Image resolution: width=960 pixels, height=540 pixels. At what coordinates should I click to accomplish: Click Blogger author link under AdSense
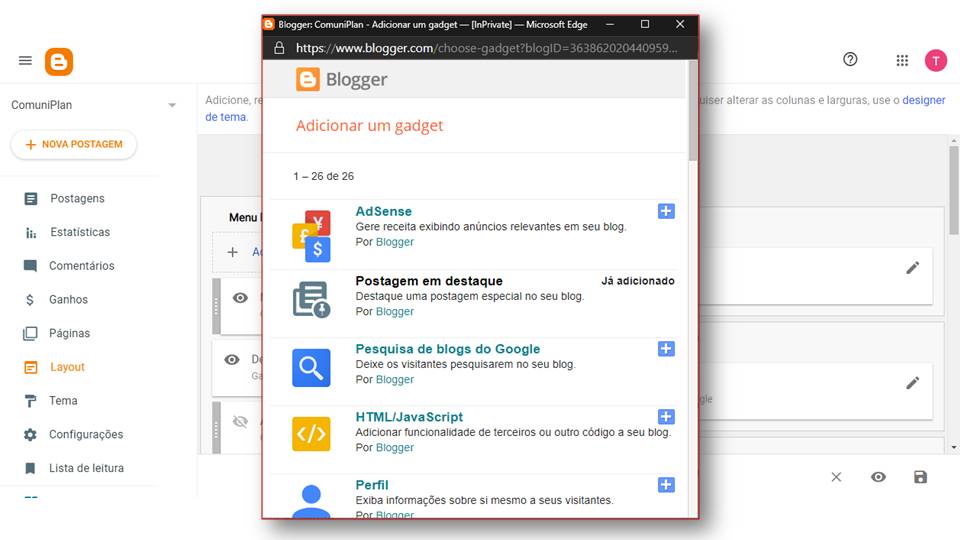394,242
